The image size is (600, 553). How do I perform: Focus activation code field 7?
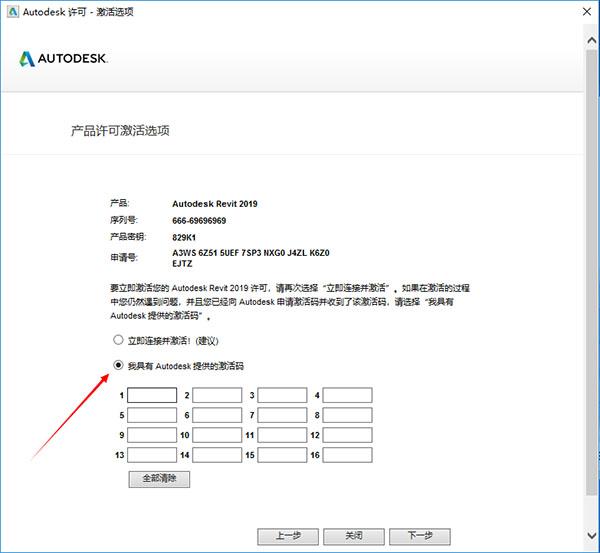point(282,415)
